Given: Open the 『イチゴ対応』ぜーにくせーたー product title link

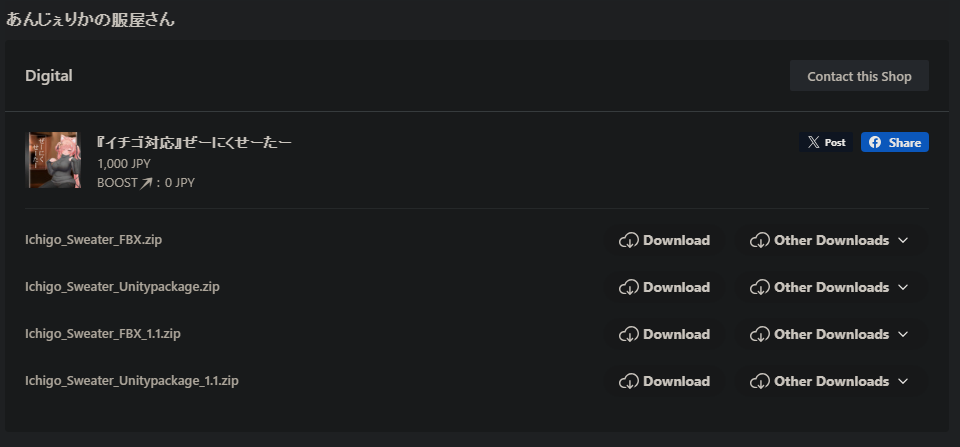Looking at the screenshot, I should (194, 142).
